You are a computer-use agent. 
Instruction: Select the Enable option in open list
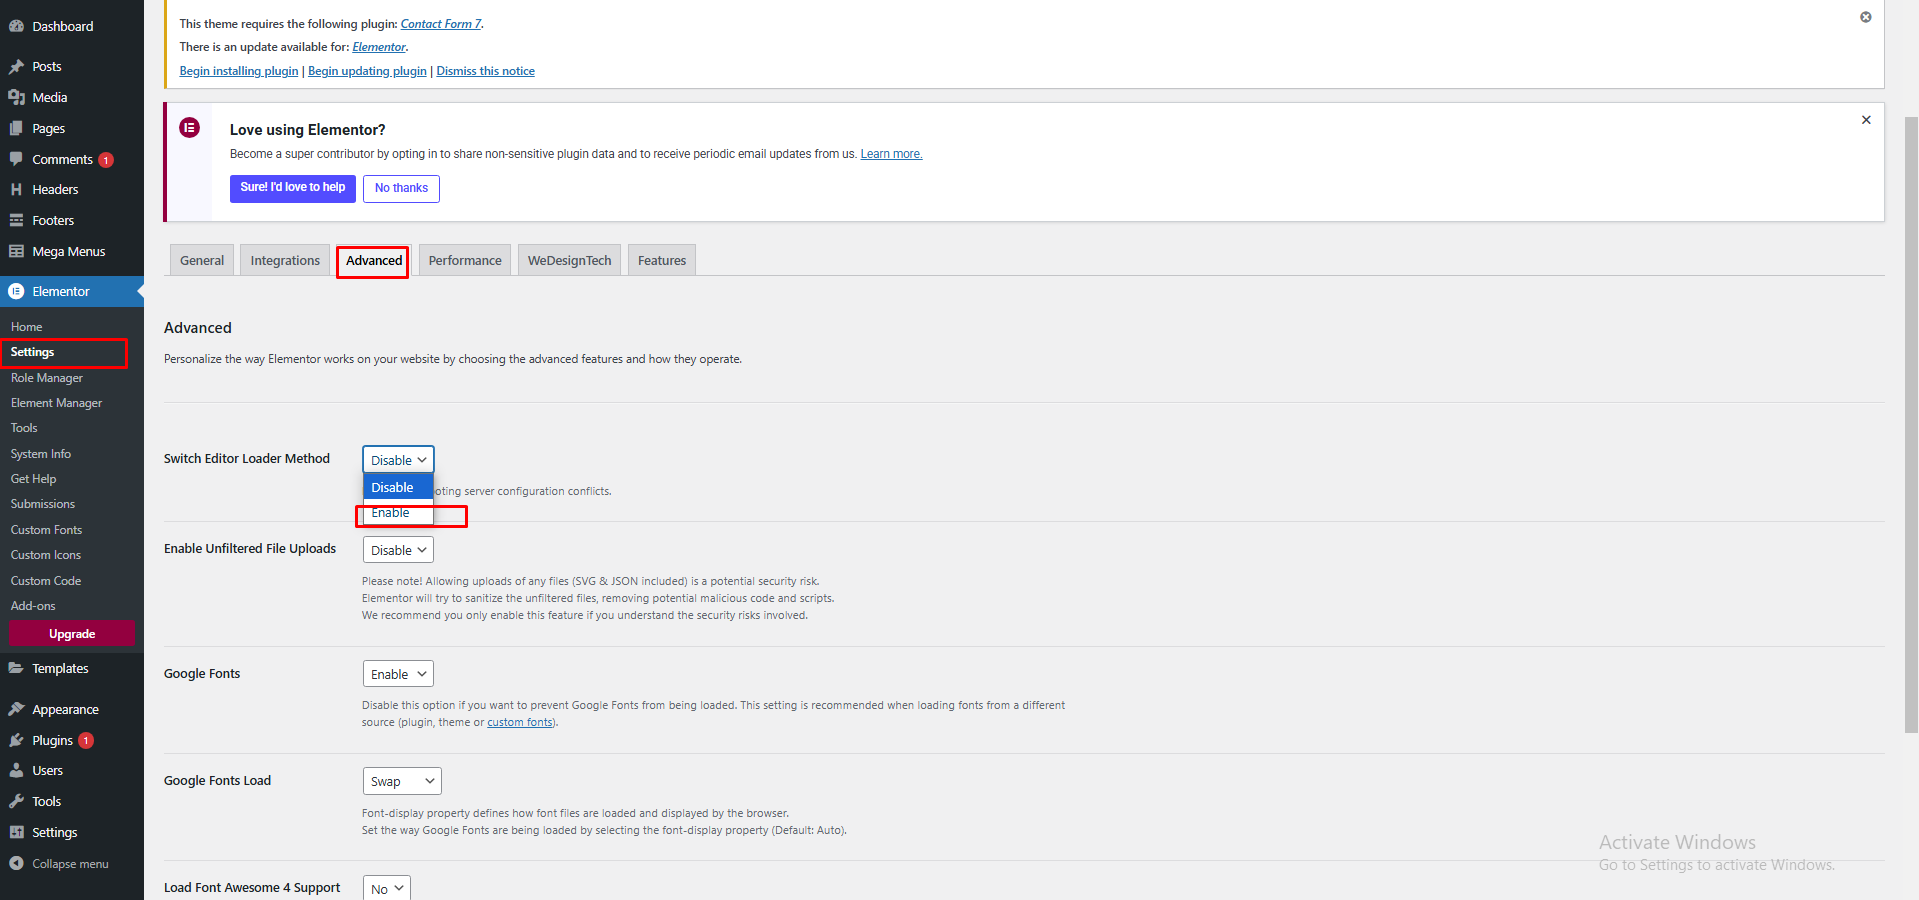[x=398, y=513]
